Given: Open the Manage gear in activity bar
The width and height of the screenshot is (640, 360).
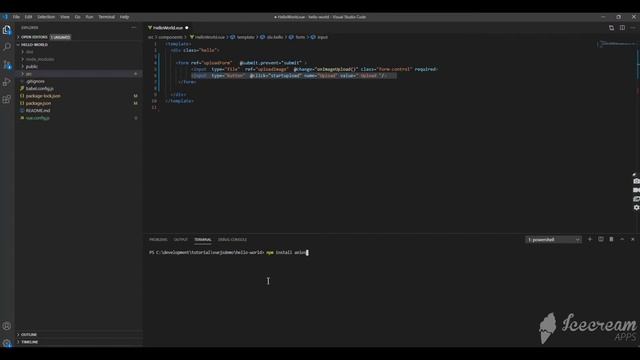Looking at the screenshot, I should 7,343.
